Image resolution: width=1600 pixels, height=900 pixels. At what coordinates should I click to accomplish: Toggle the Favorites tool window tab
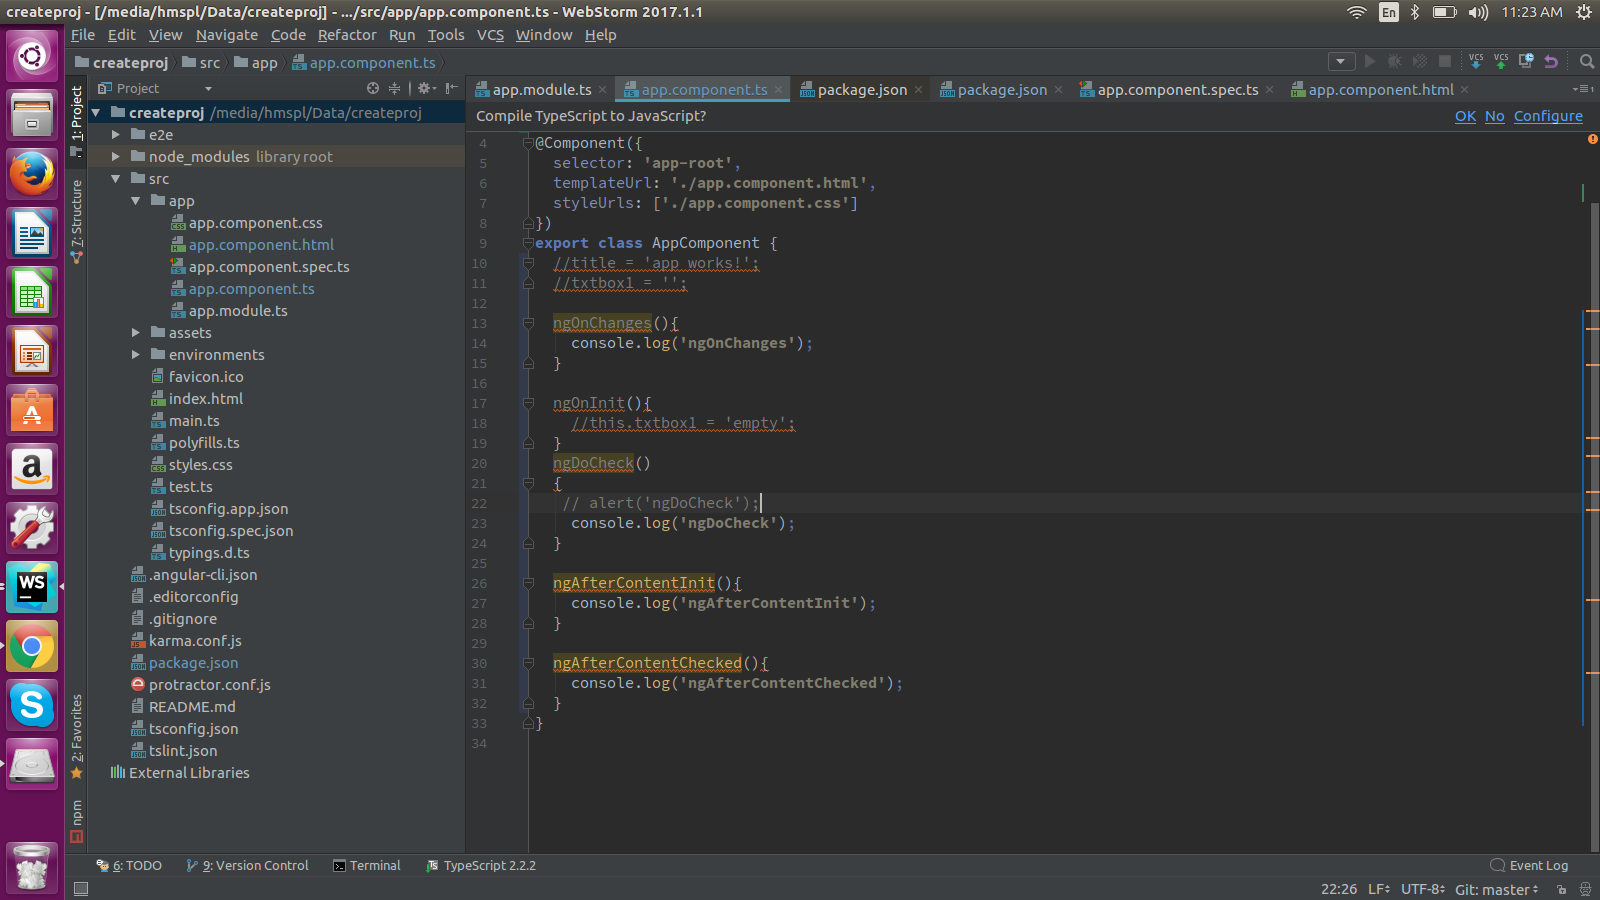point(76,736)
